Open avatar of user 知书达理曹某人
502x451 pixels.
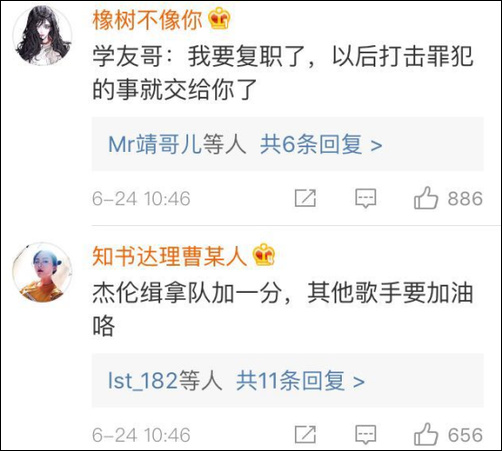(x=42, y=272)
